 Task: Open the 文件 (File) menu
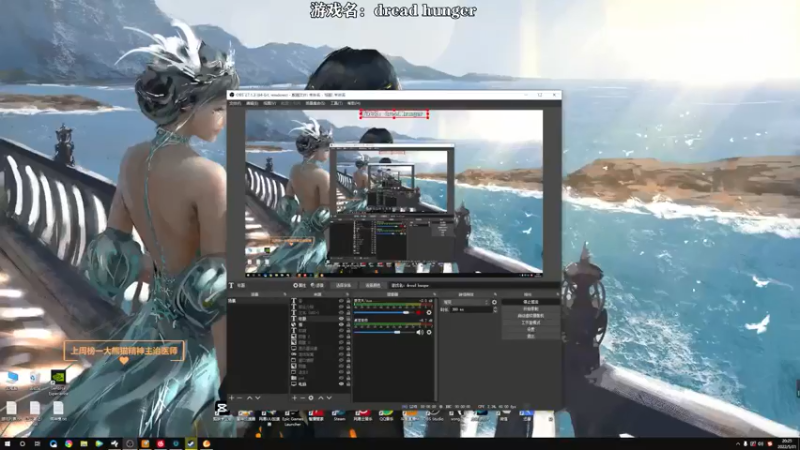235,103
